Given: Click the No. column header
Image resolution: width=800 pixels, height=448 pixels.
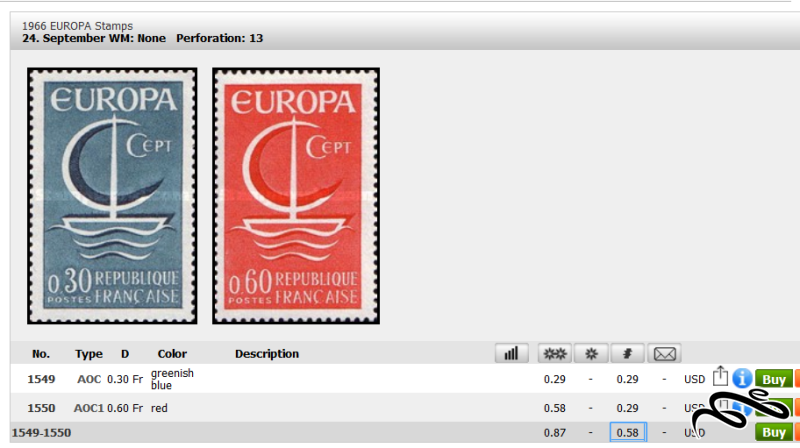Looking at the screenshot, I should click(x=41, y=354).
